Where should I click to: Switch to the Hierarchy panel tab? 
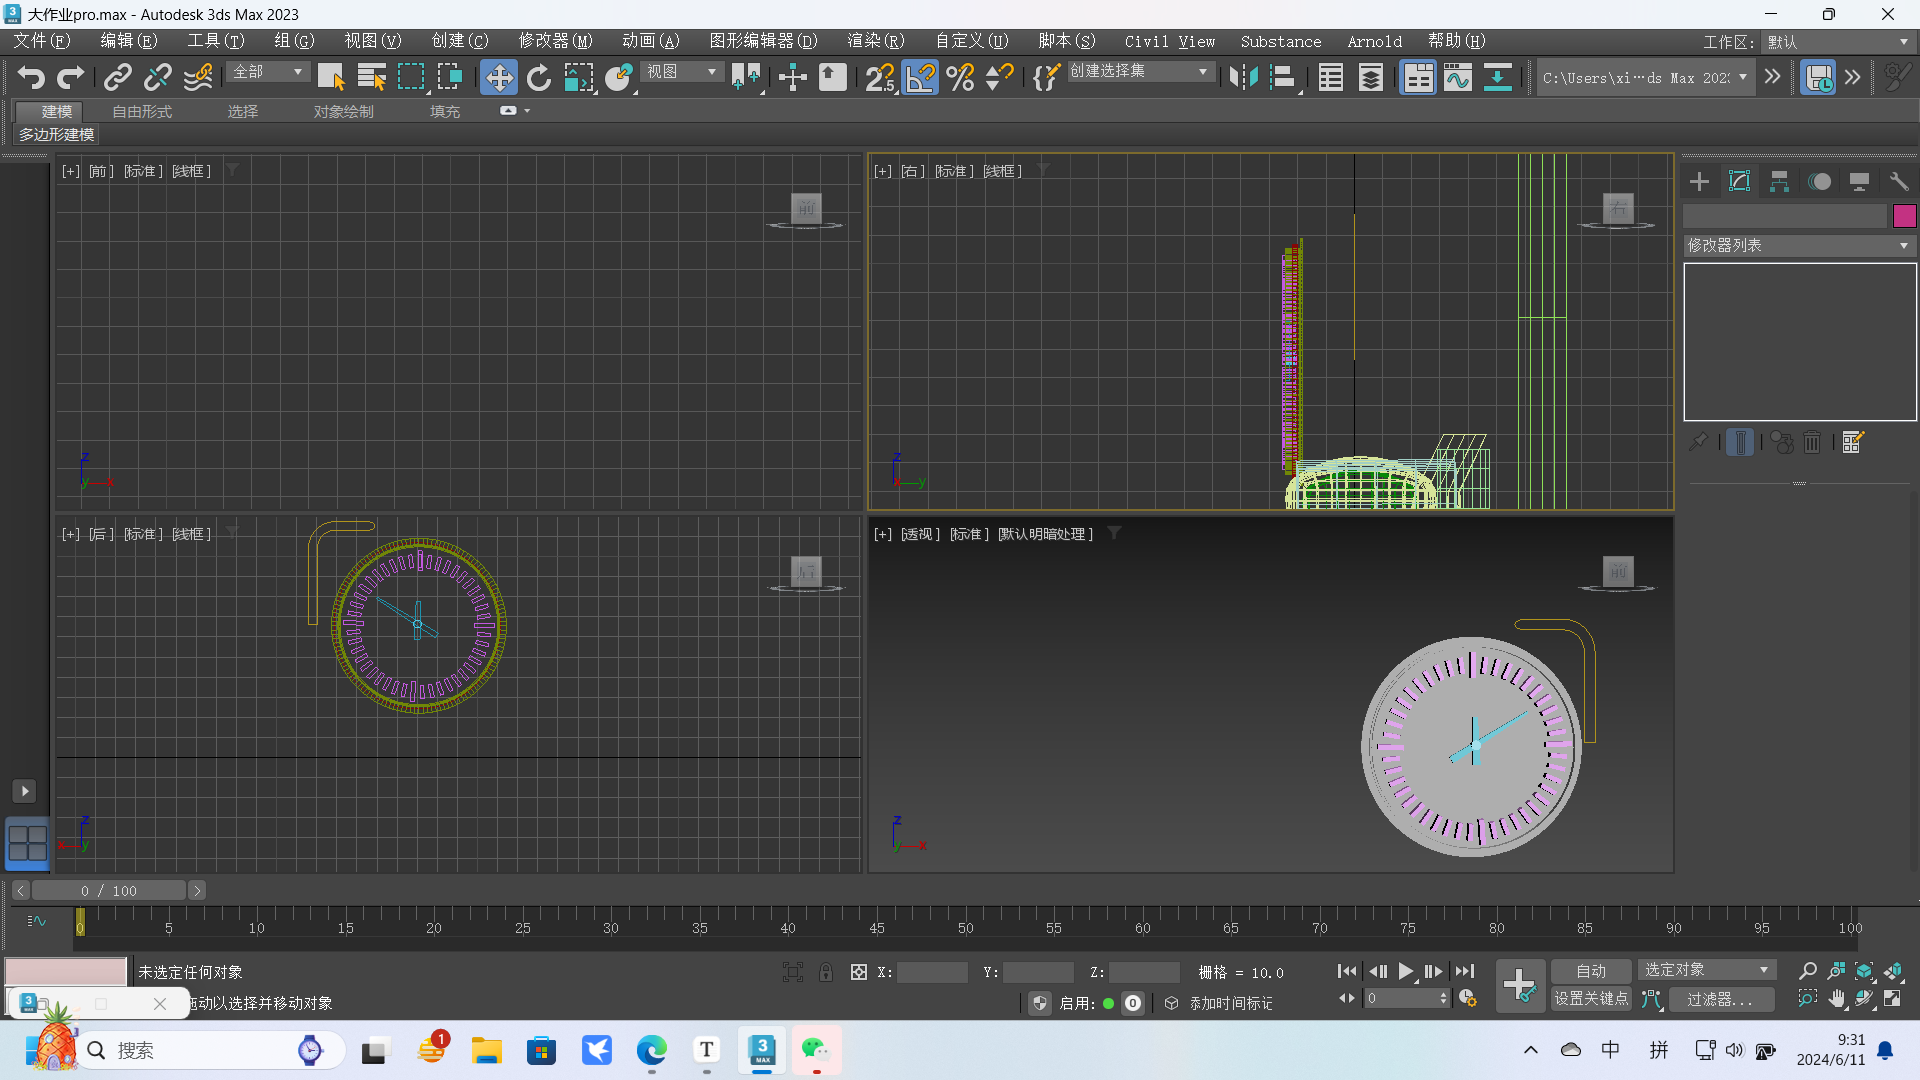pyautogui.click(x=1779, y=181)
